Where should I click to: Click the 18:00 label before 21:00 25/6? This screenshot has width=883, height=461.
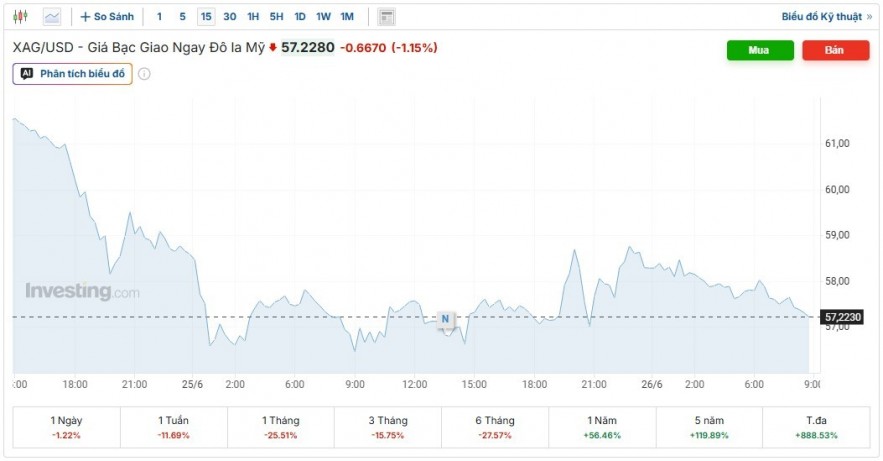click(x=75, y=384)
